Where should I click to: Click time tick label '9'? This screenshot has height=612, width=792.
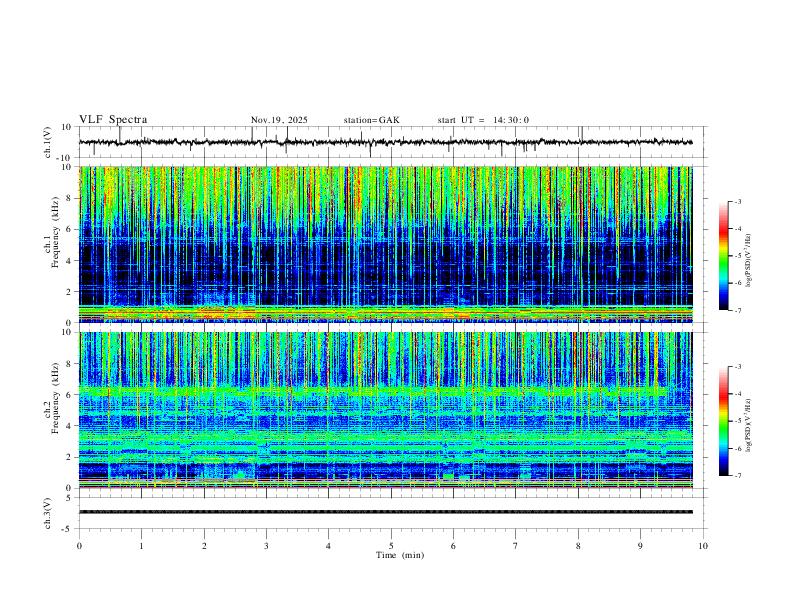pos(640,546)
